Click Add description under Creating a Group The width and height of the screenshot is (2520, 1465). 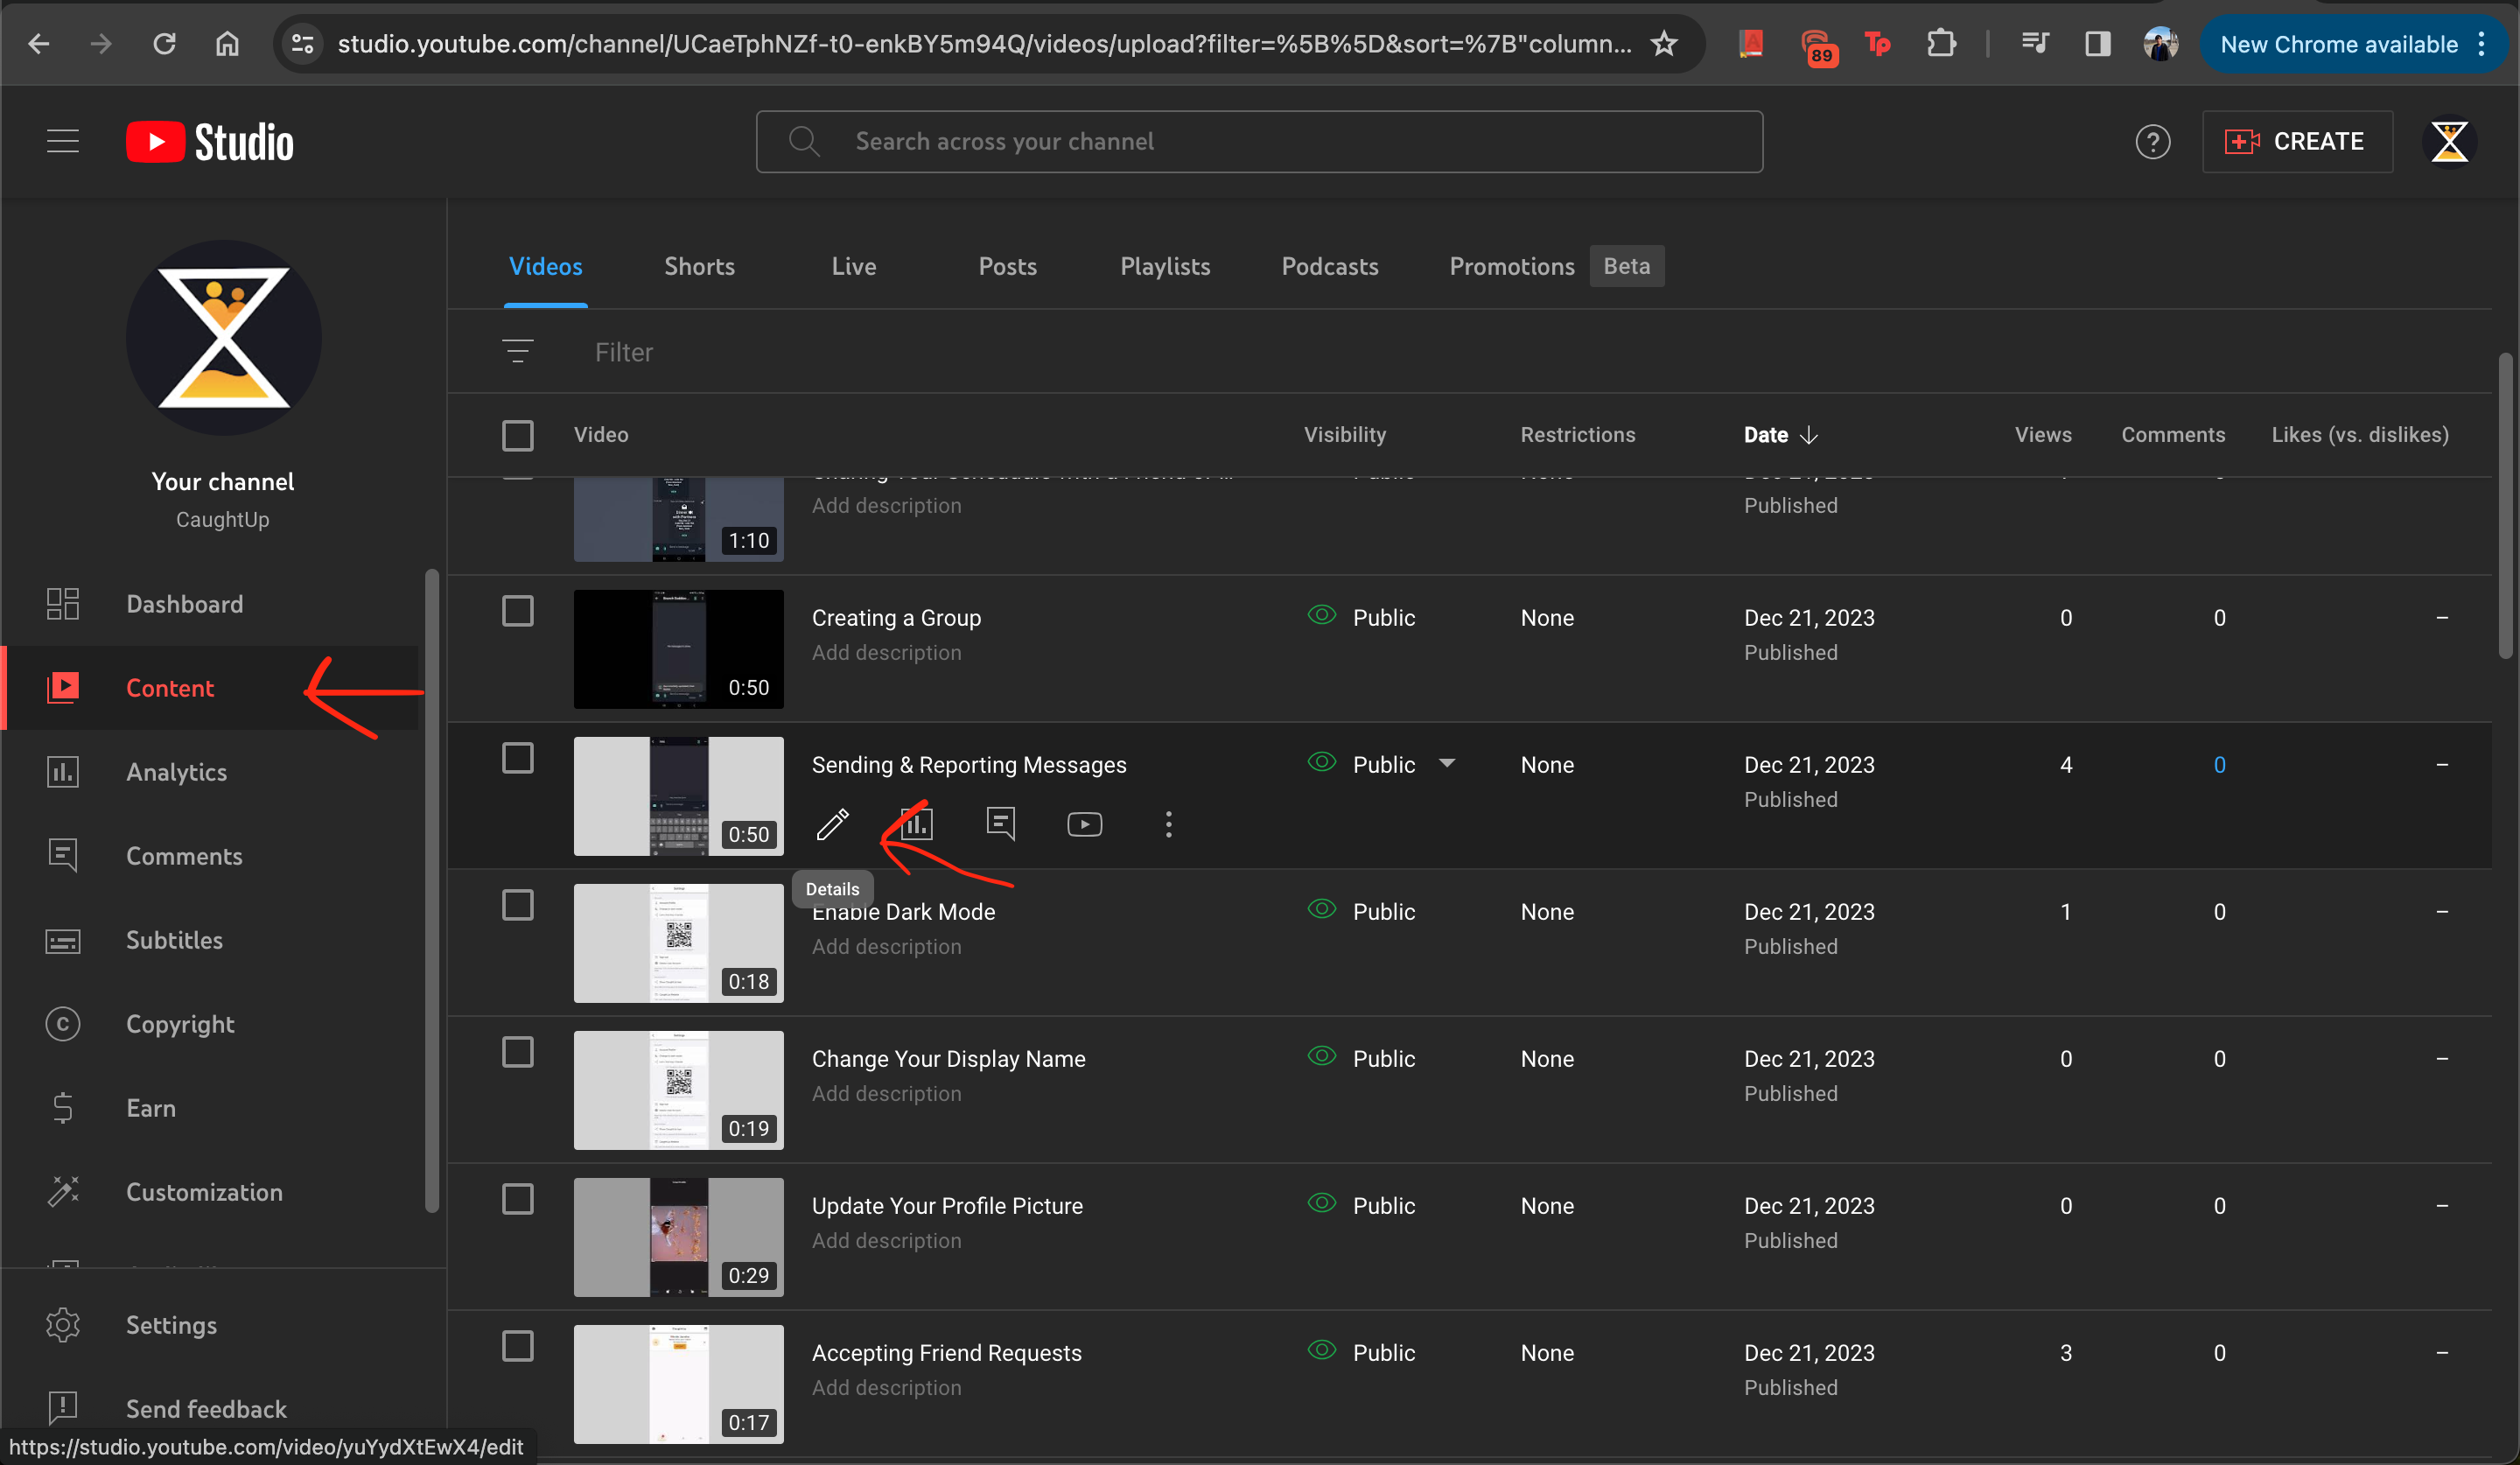click(x=886, y=652)
